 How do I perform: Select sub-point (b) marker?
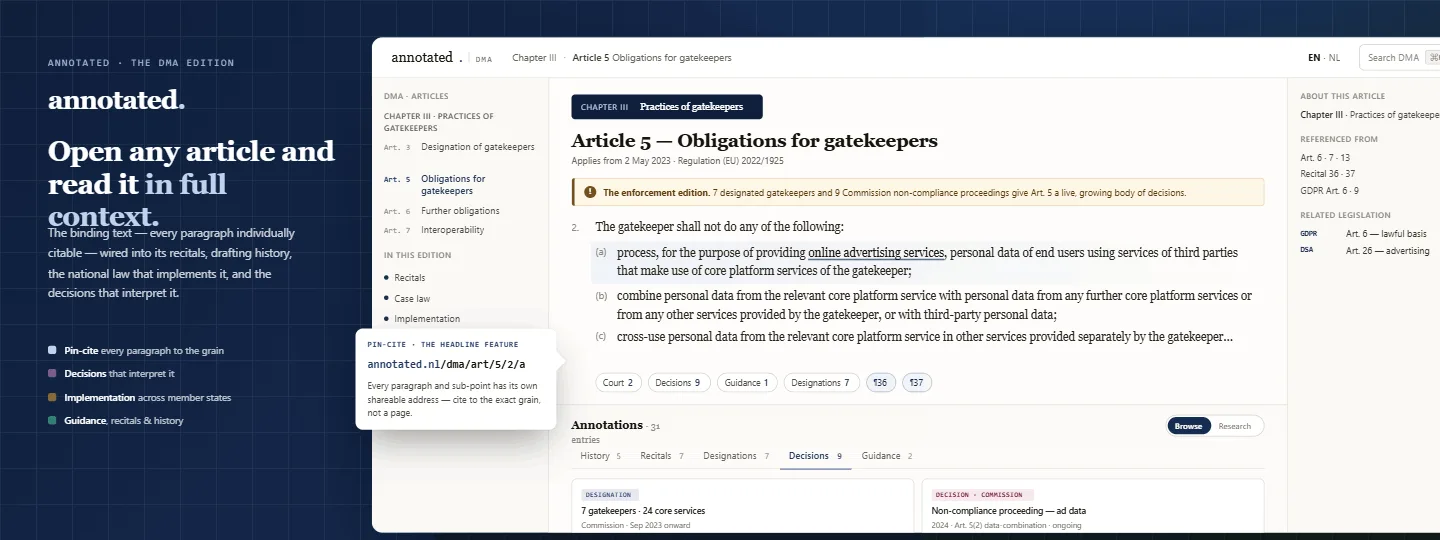click(601, 296)
